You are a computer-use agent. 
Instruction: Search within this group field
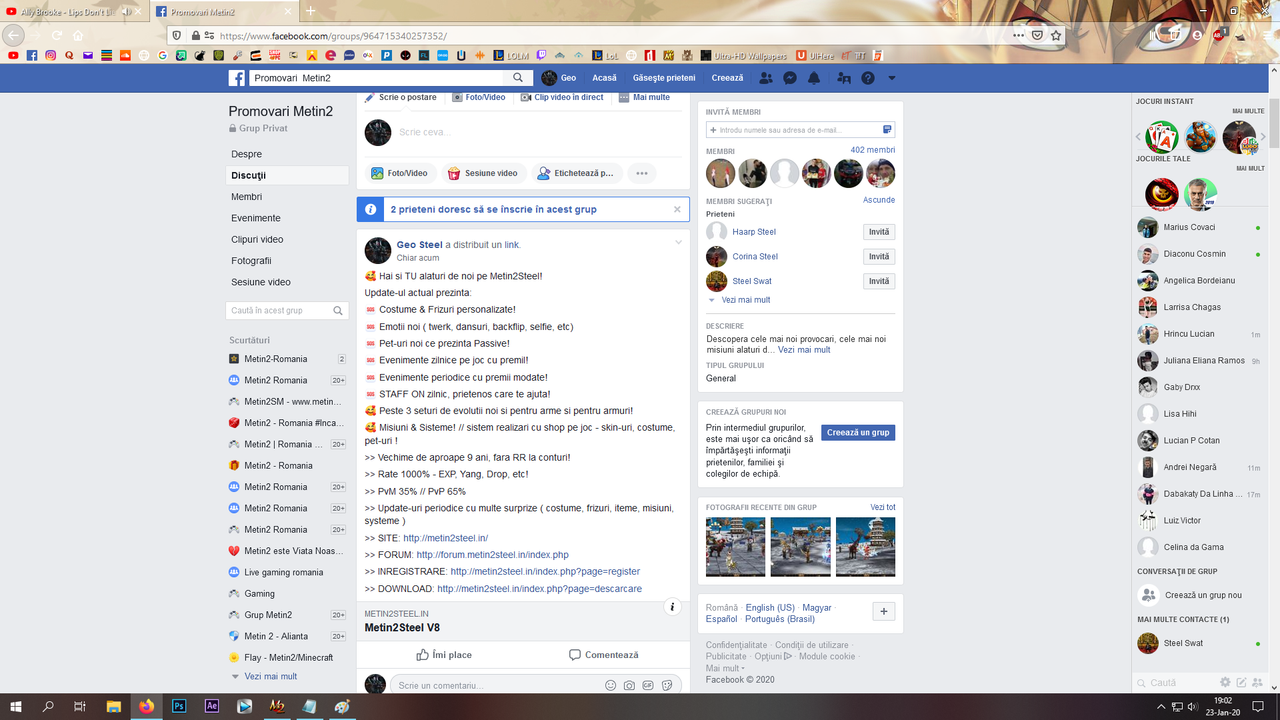point(288,311)
